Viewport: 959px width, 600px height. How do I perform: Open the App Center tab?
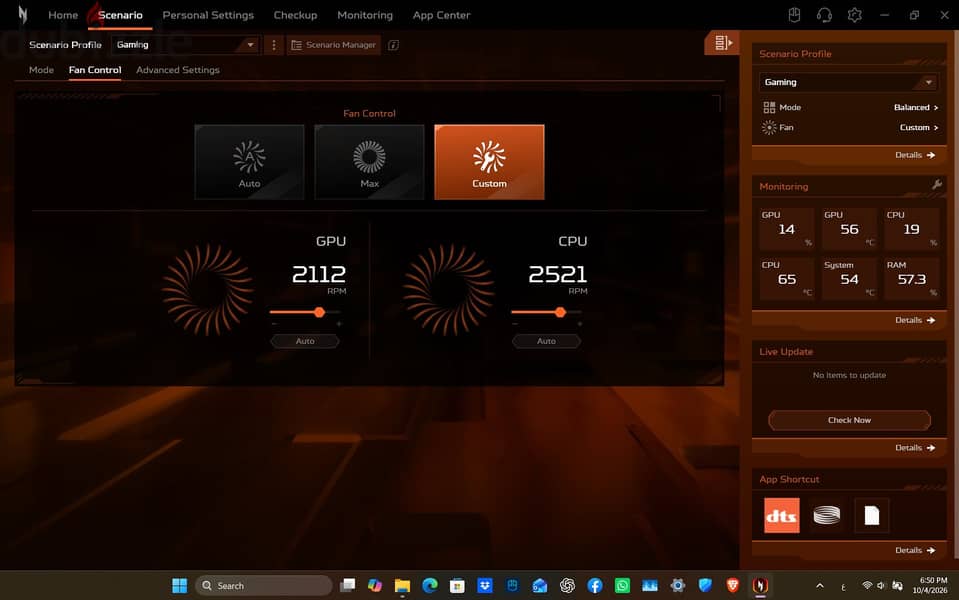click(x=441, y=15)
